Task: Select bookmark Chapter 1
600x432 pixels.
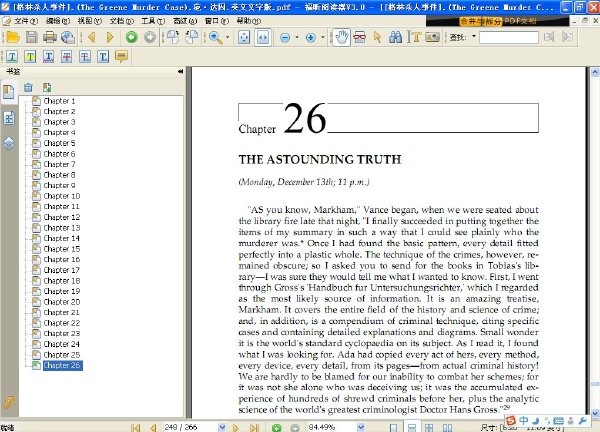Action: [59, 101]
